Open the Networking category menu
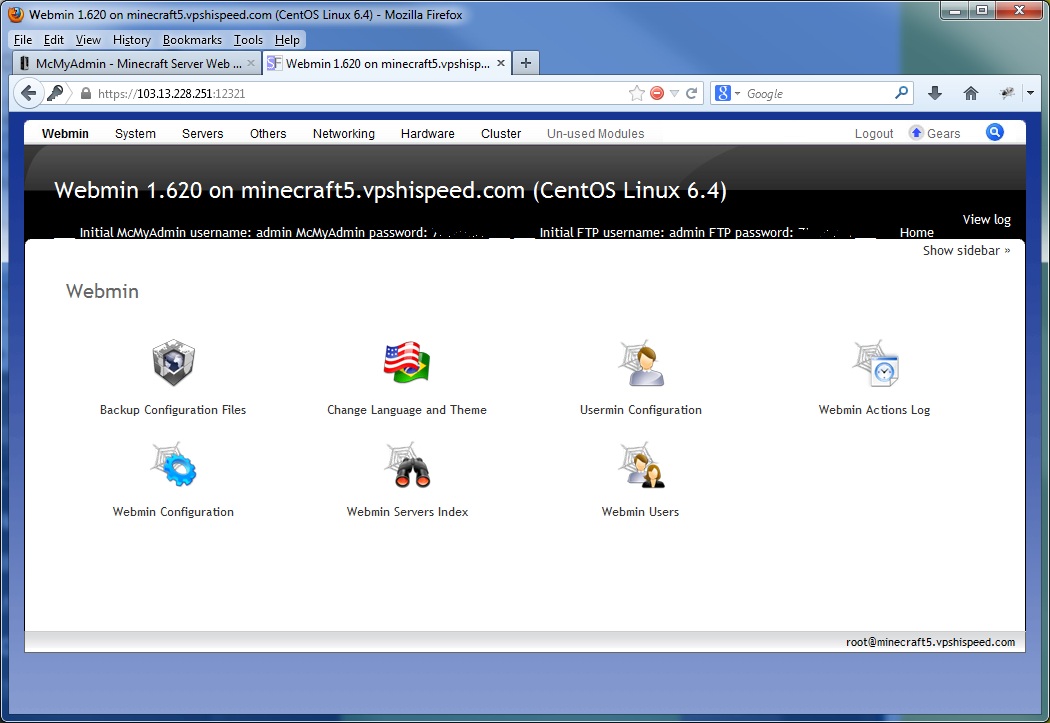Viewport: 1050px width, 723px height. [344, 133]
